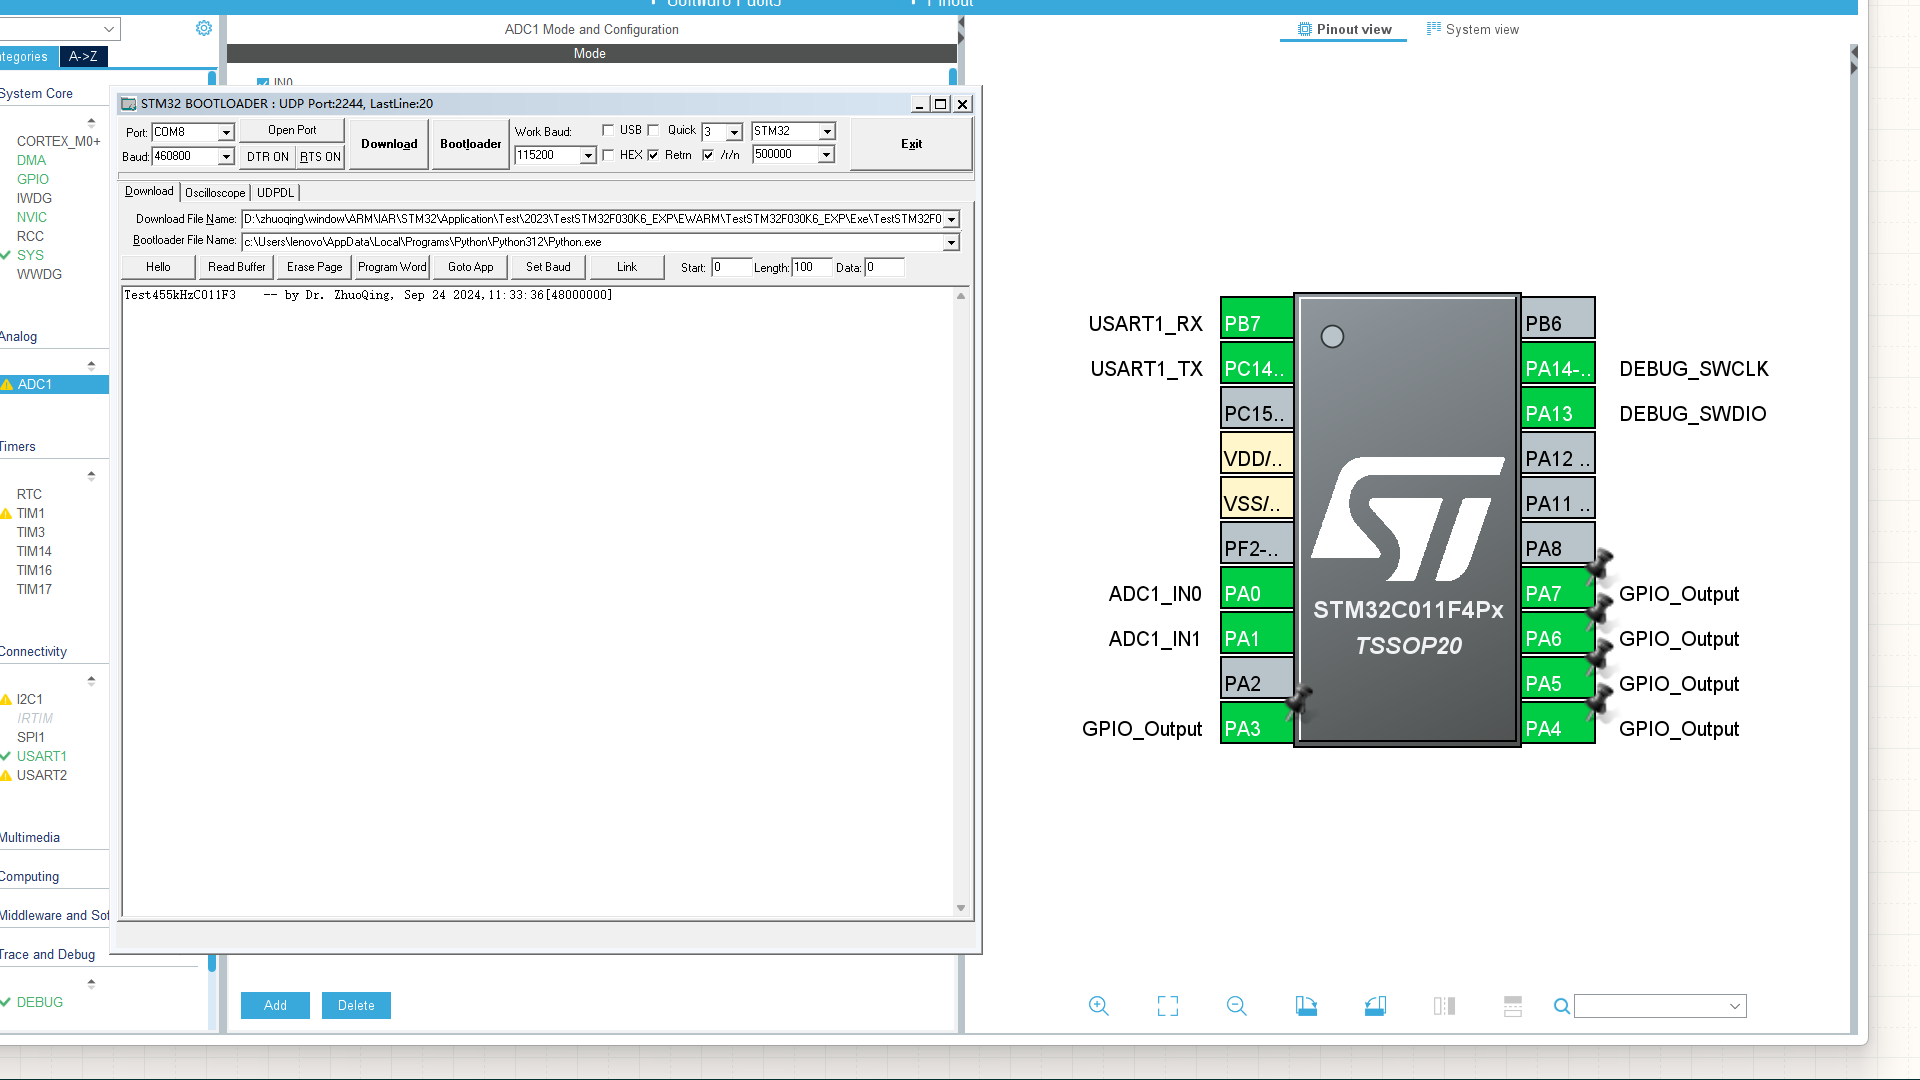The height and width of the screenshot is (1080, 1920).
Task: Click the Pinout view tab icon
Action: pos(1304,29)
